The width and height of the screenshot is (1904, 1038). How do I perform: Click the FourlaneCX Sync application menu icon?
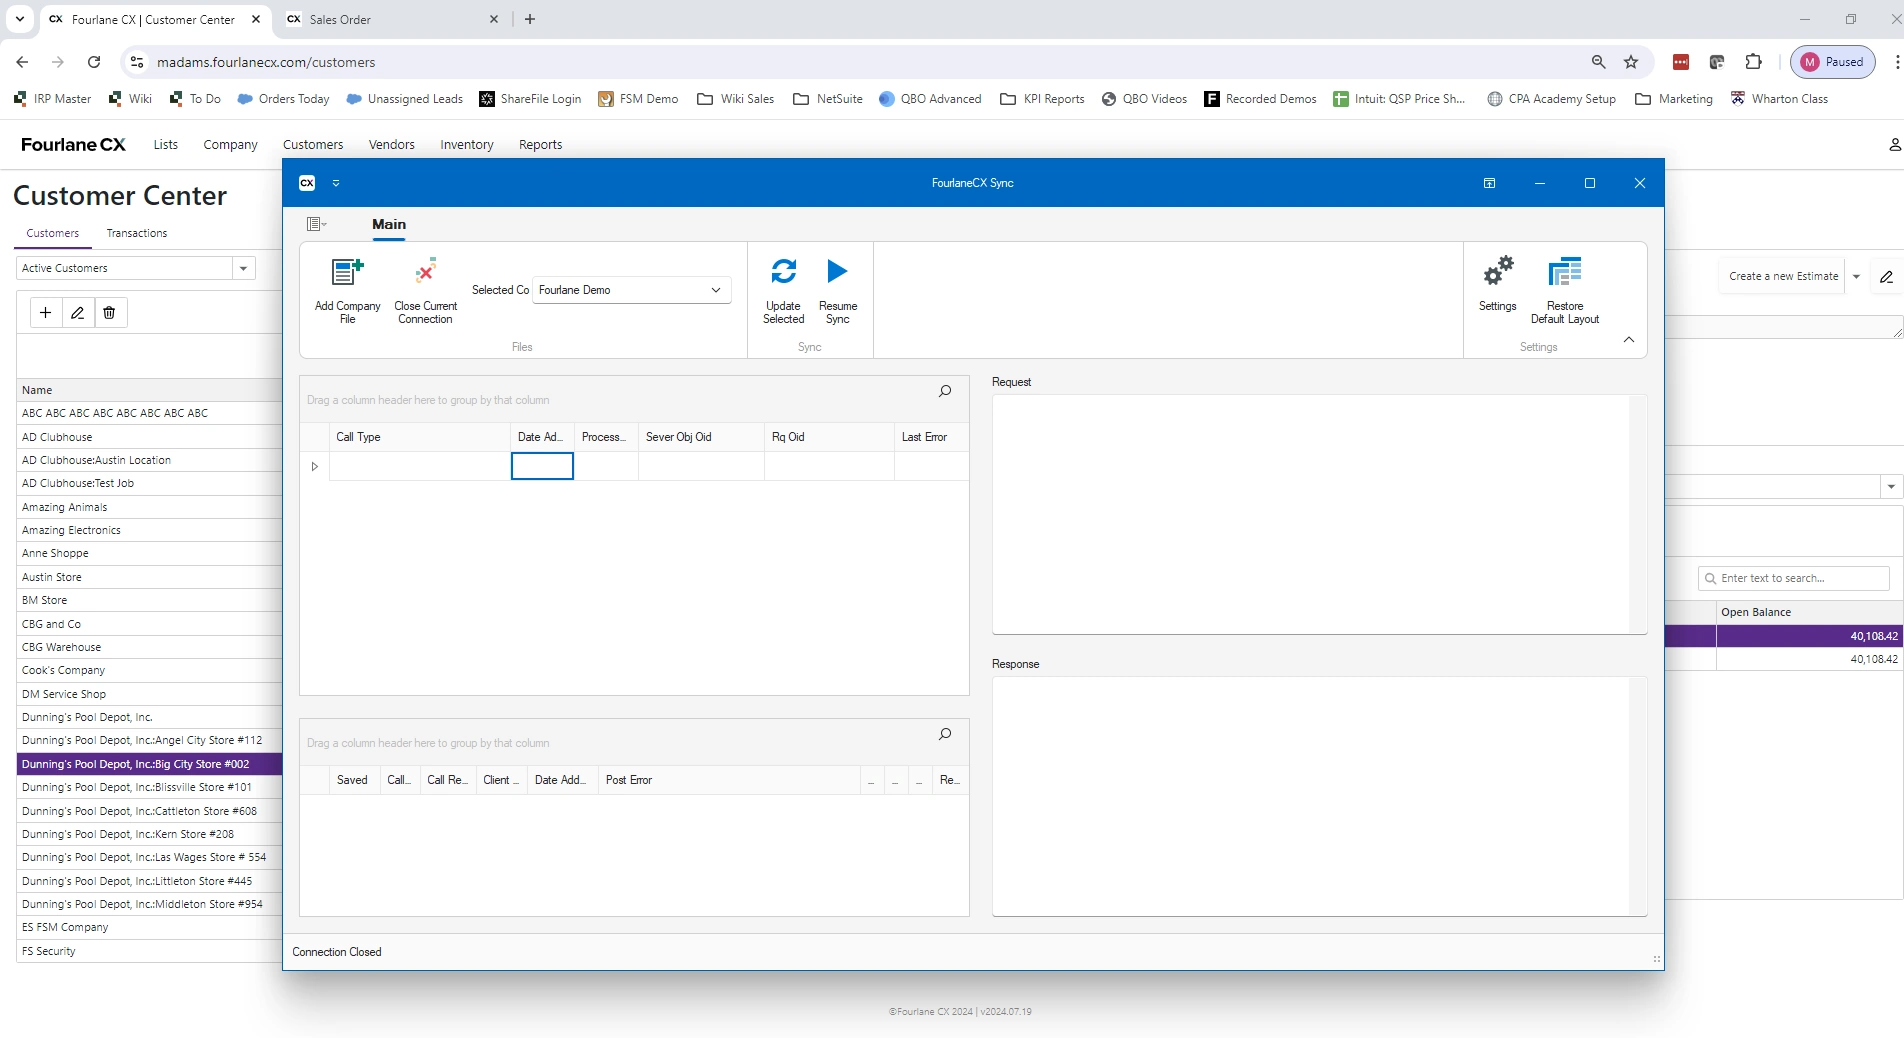pos(316,224)
